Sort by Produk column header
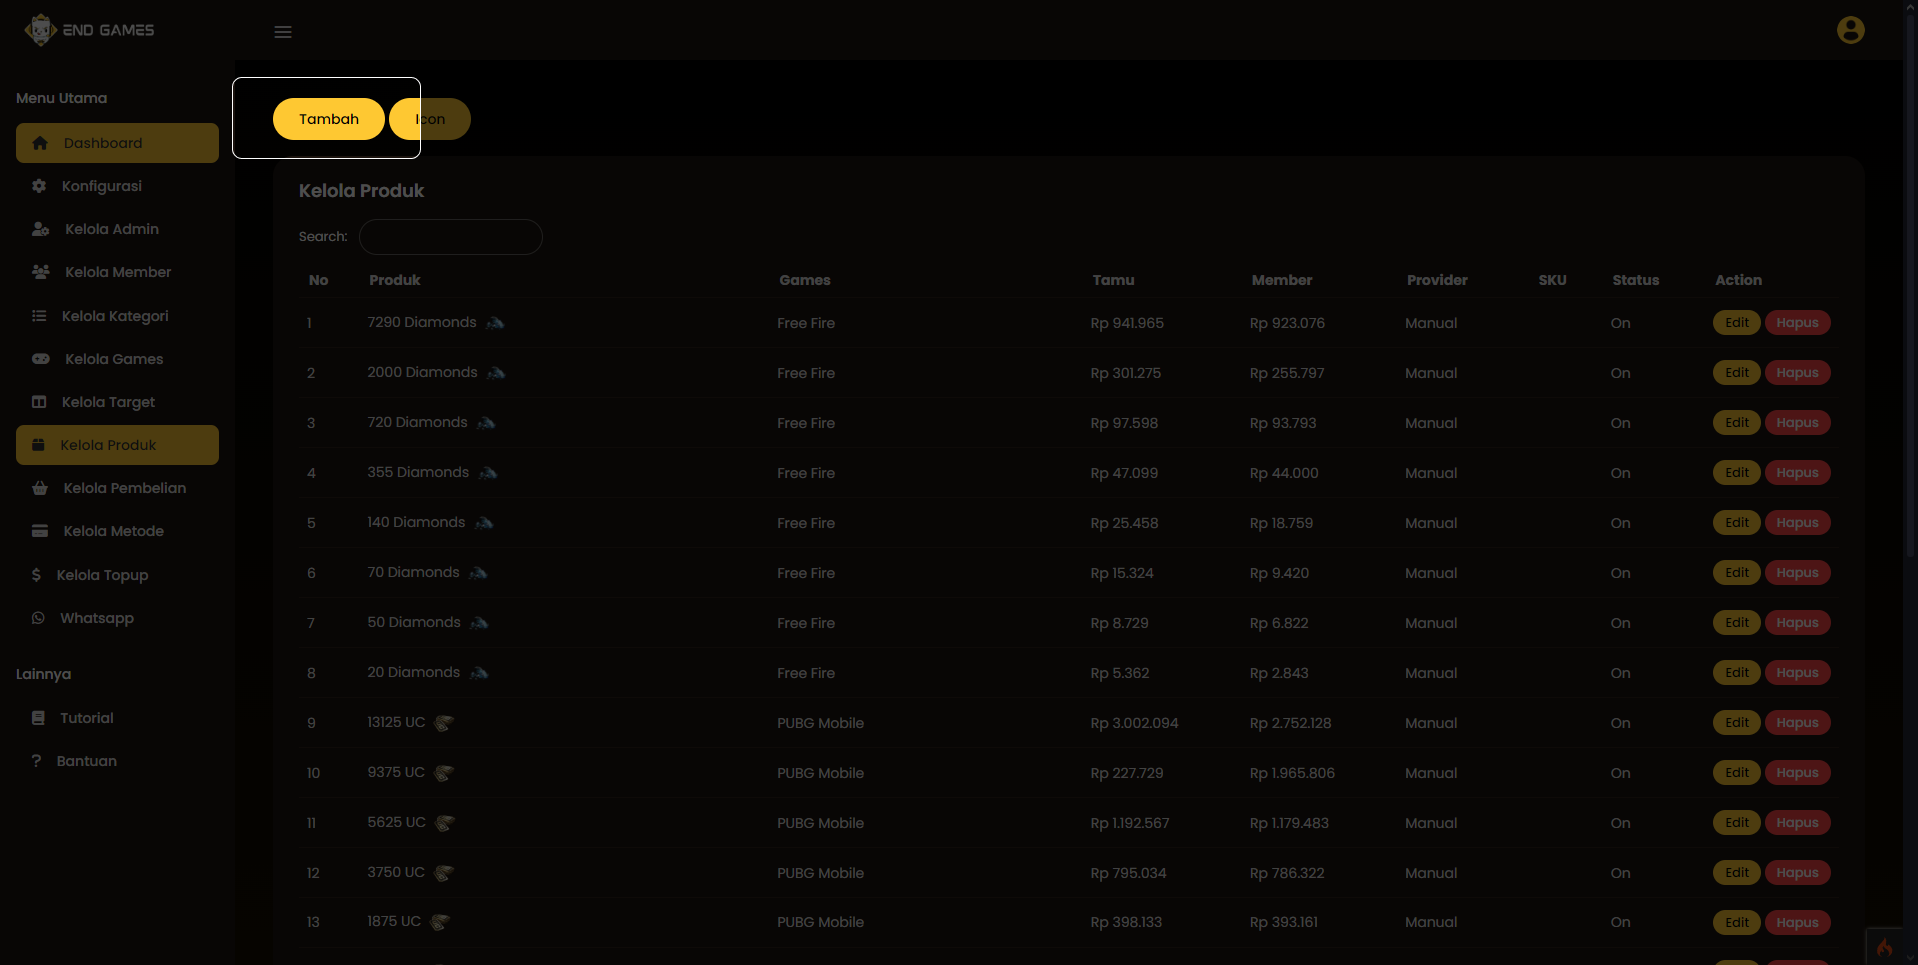The image size is (1918, 965). [395, 280]
